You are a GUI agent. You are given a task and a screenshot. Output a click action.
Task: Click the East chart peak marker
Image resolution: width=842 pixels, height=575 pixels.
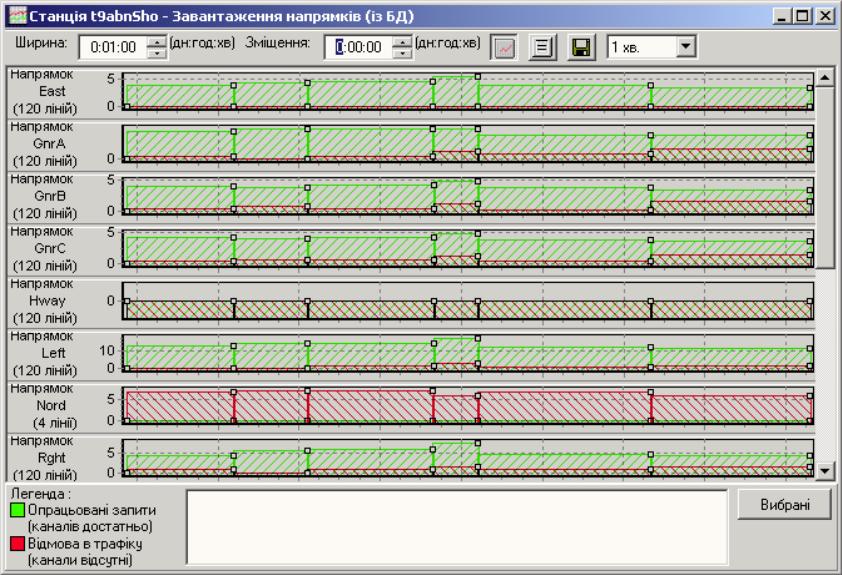point(478,77)
